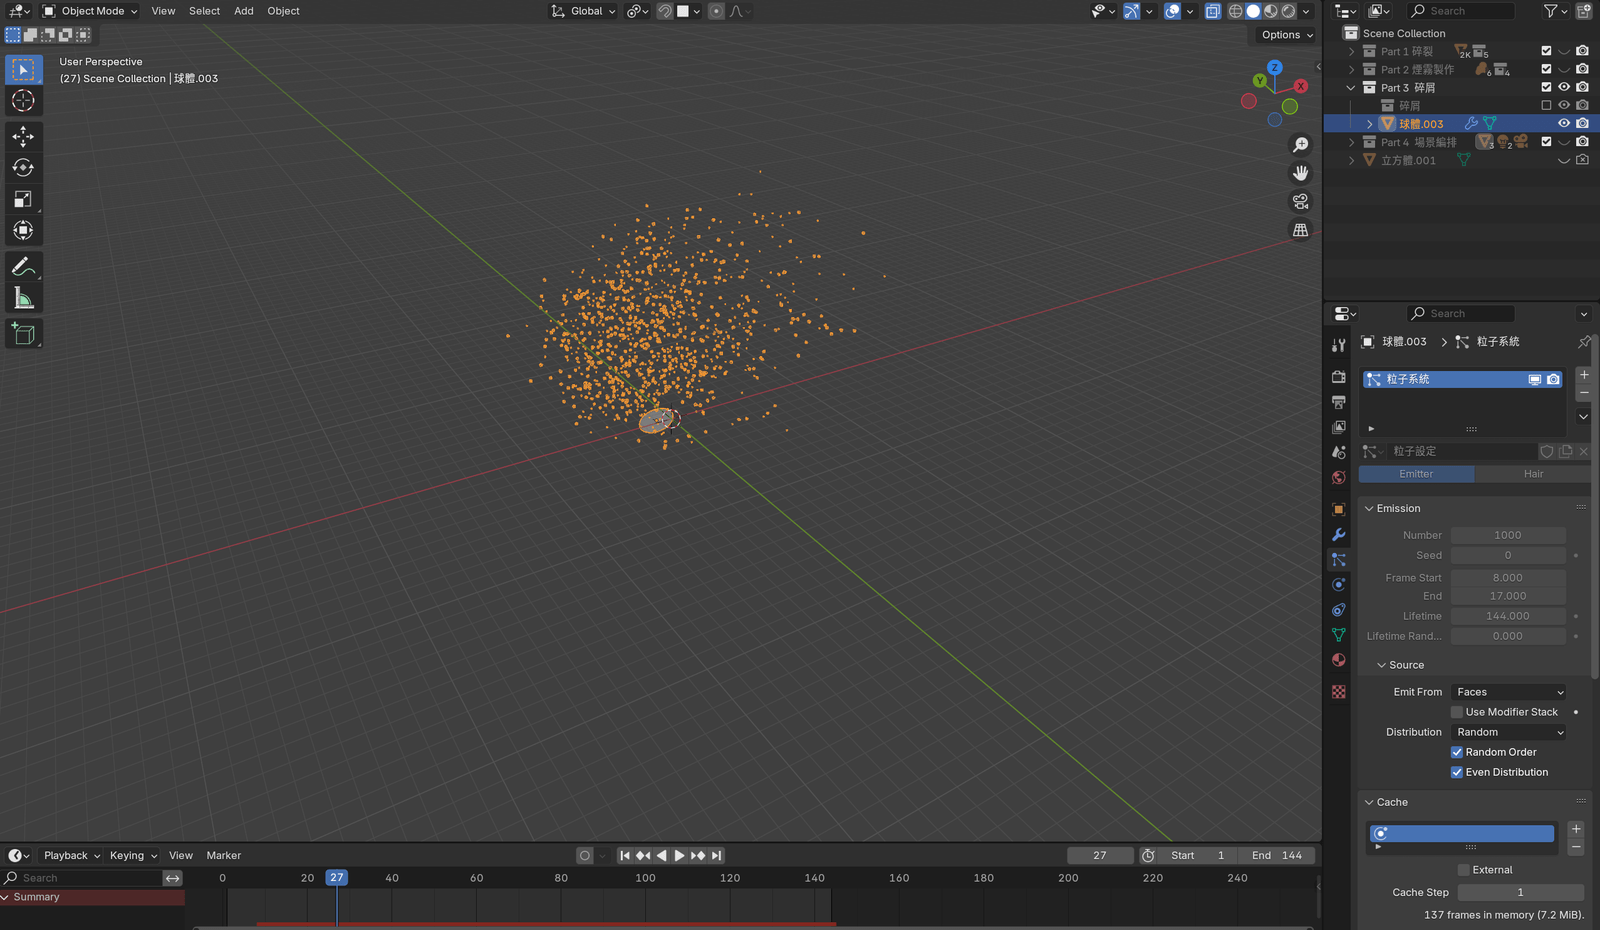
Task: Play animation forward
Action: [679, 855]
